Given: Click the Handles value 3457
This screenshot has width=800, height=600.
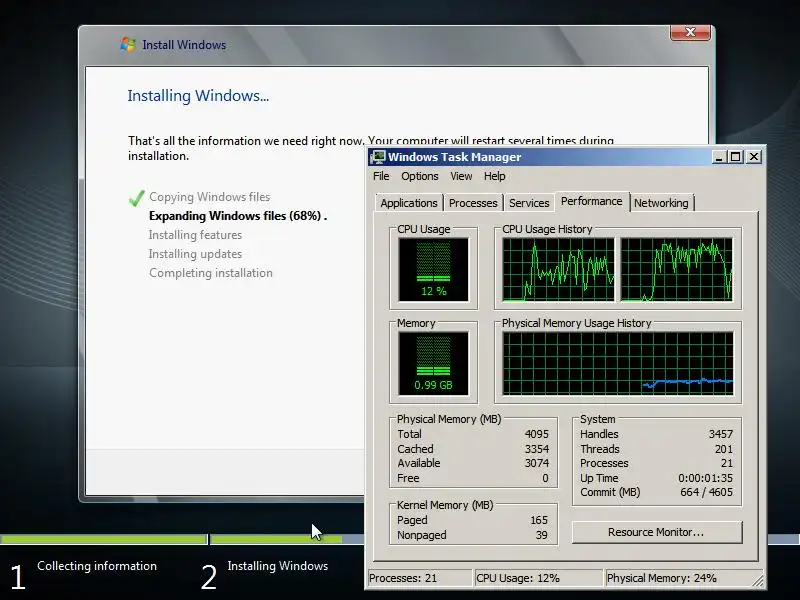Looking at the screenshot, I should [720, 434].
